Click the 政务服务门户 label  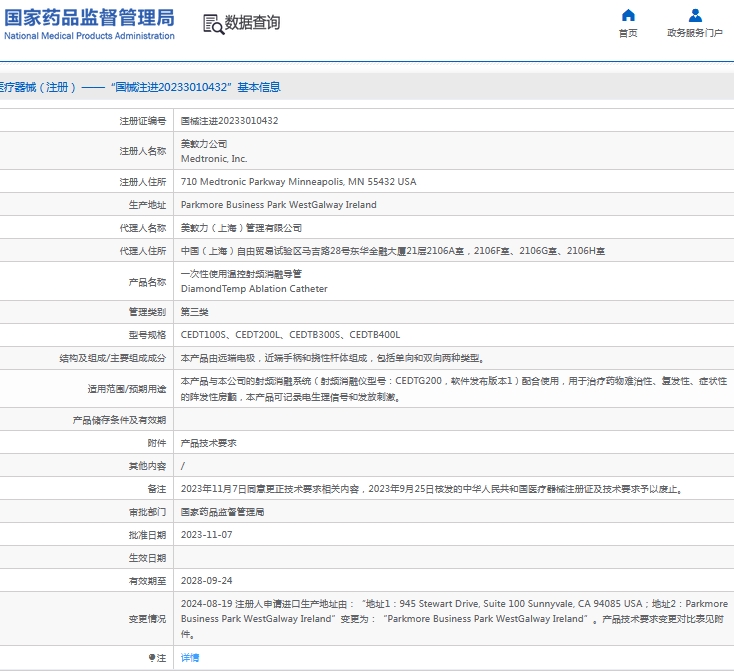tap(695, 33)
